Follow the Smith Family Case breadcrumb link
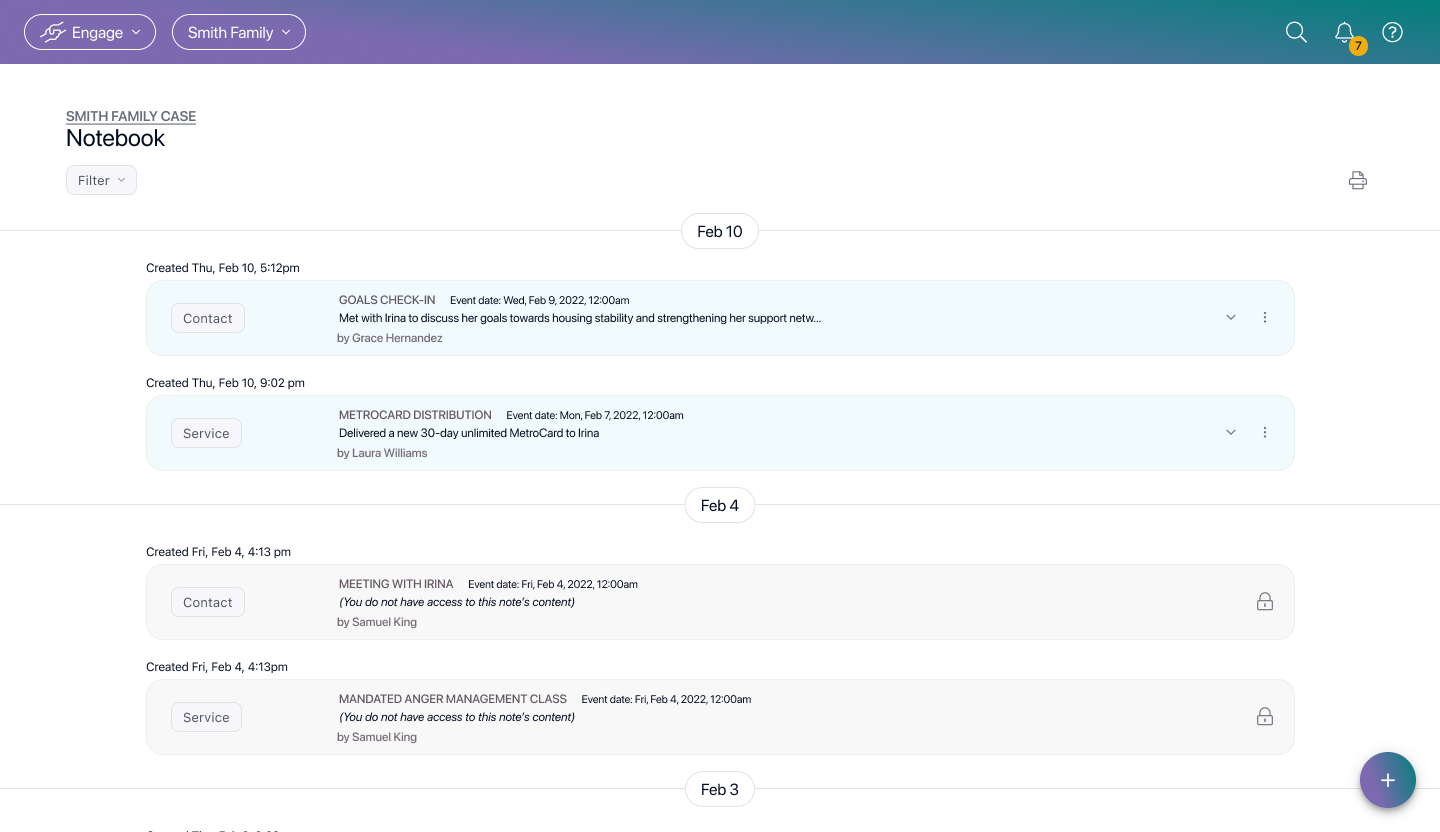 [x=131, y=116]
